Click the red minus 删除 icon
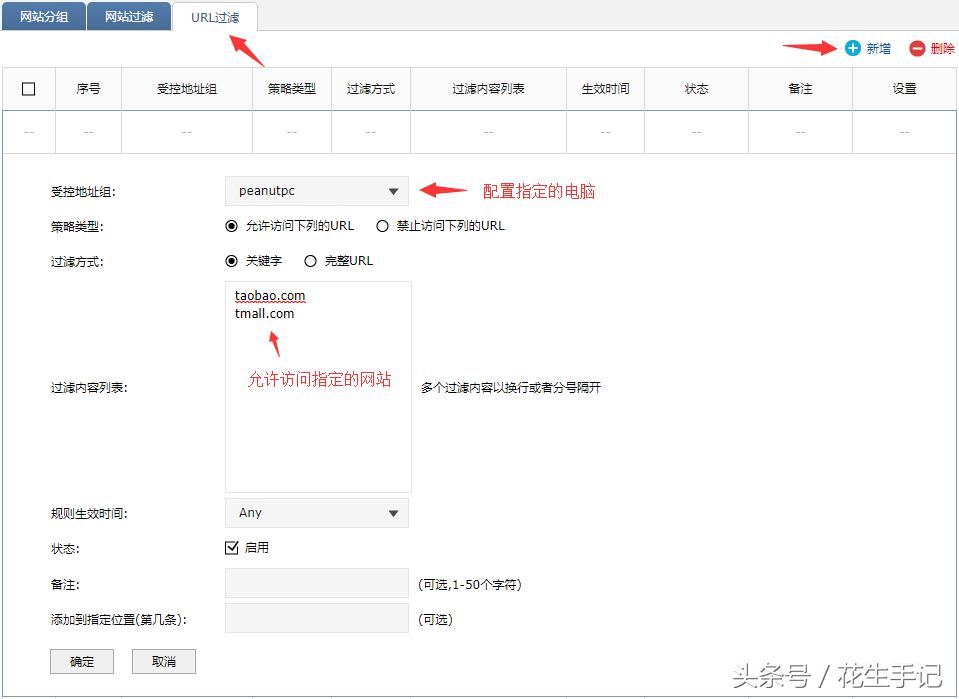 click(x=917, y=47)
